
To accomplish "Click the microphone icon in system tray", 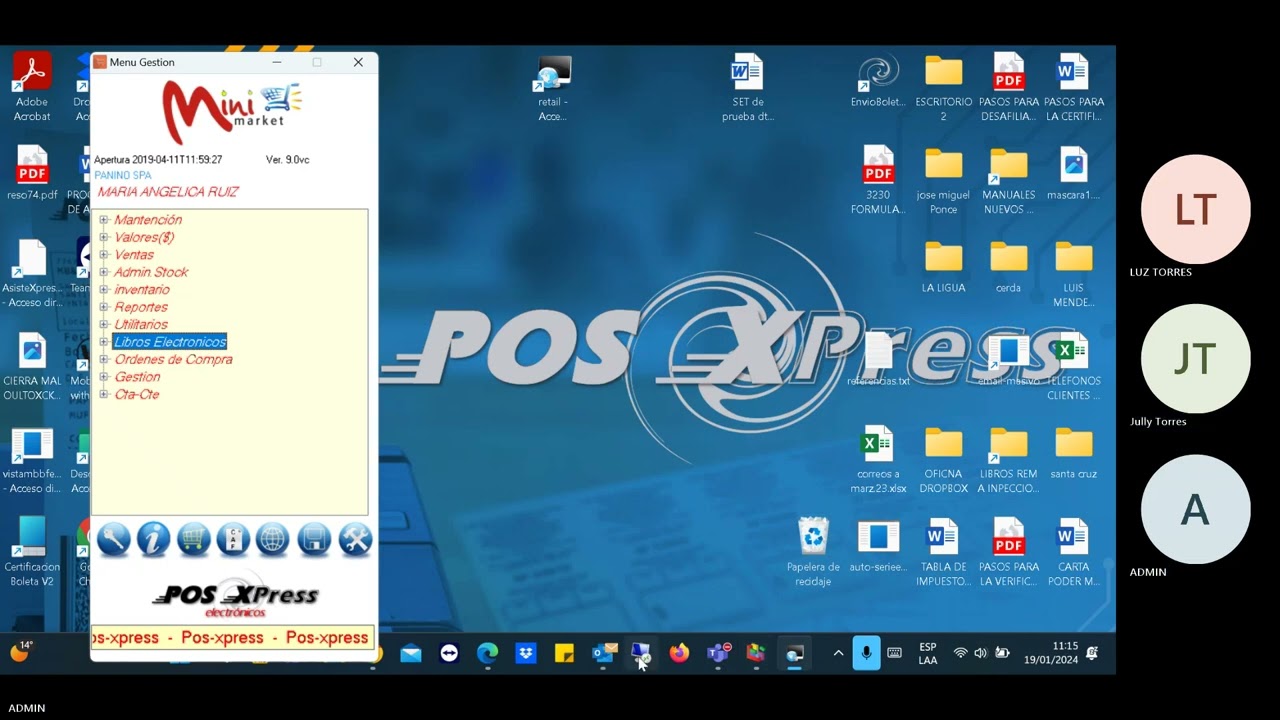I will pos(866,653).
